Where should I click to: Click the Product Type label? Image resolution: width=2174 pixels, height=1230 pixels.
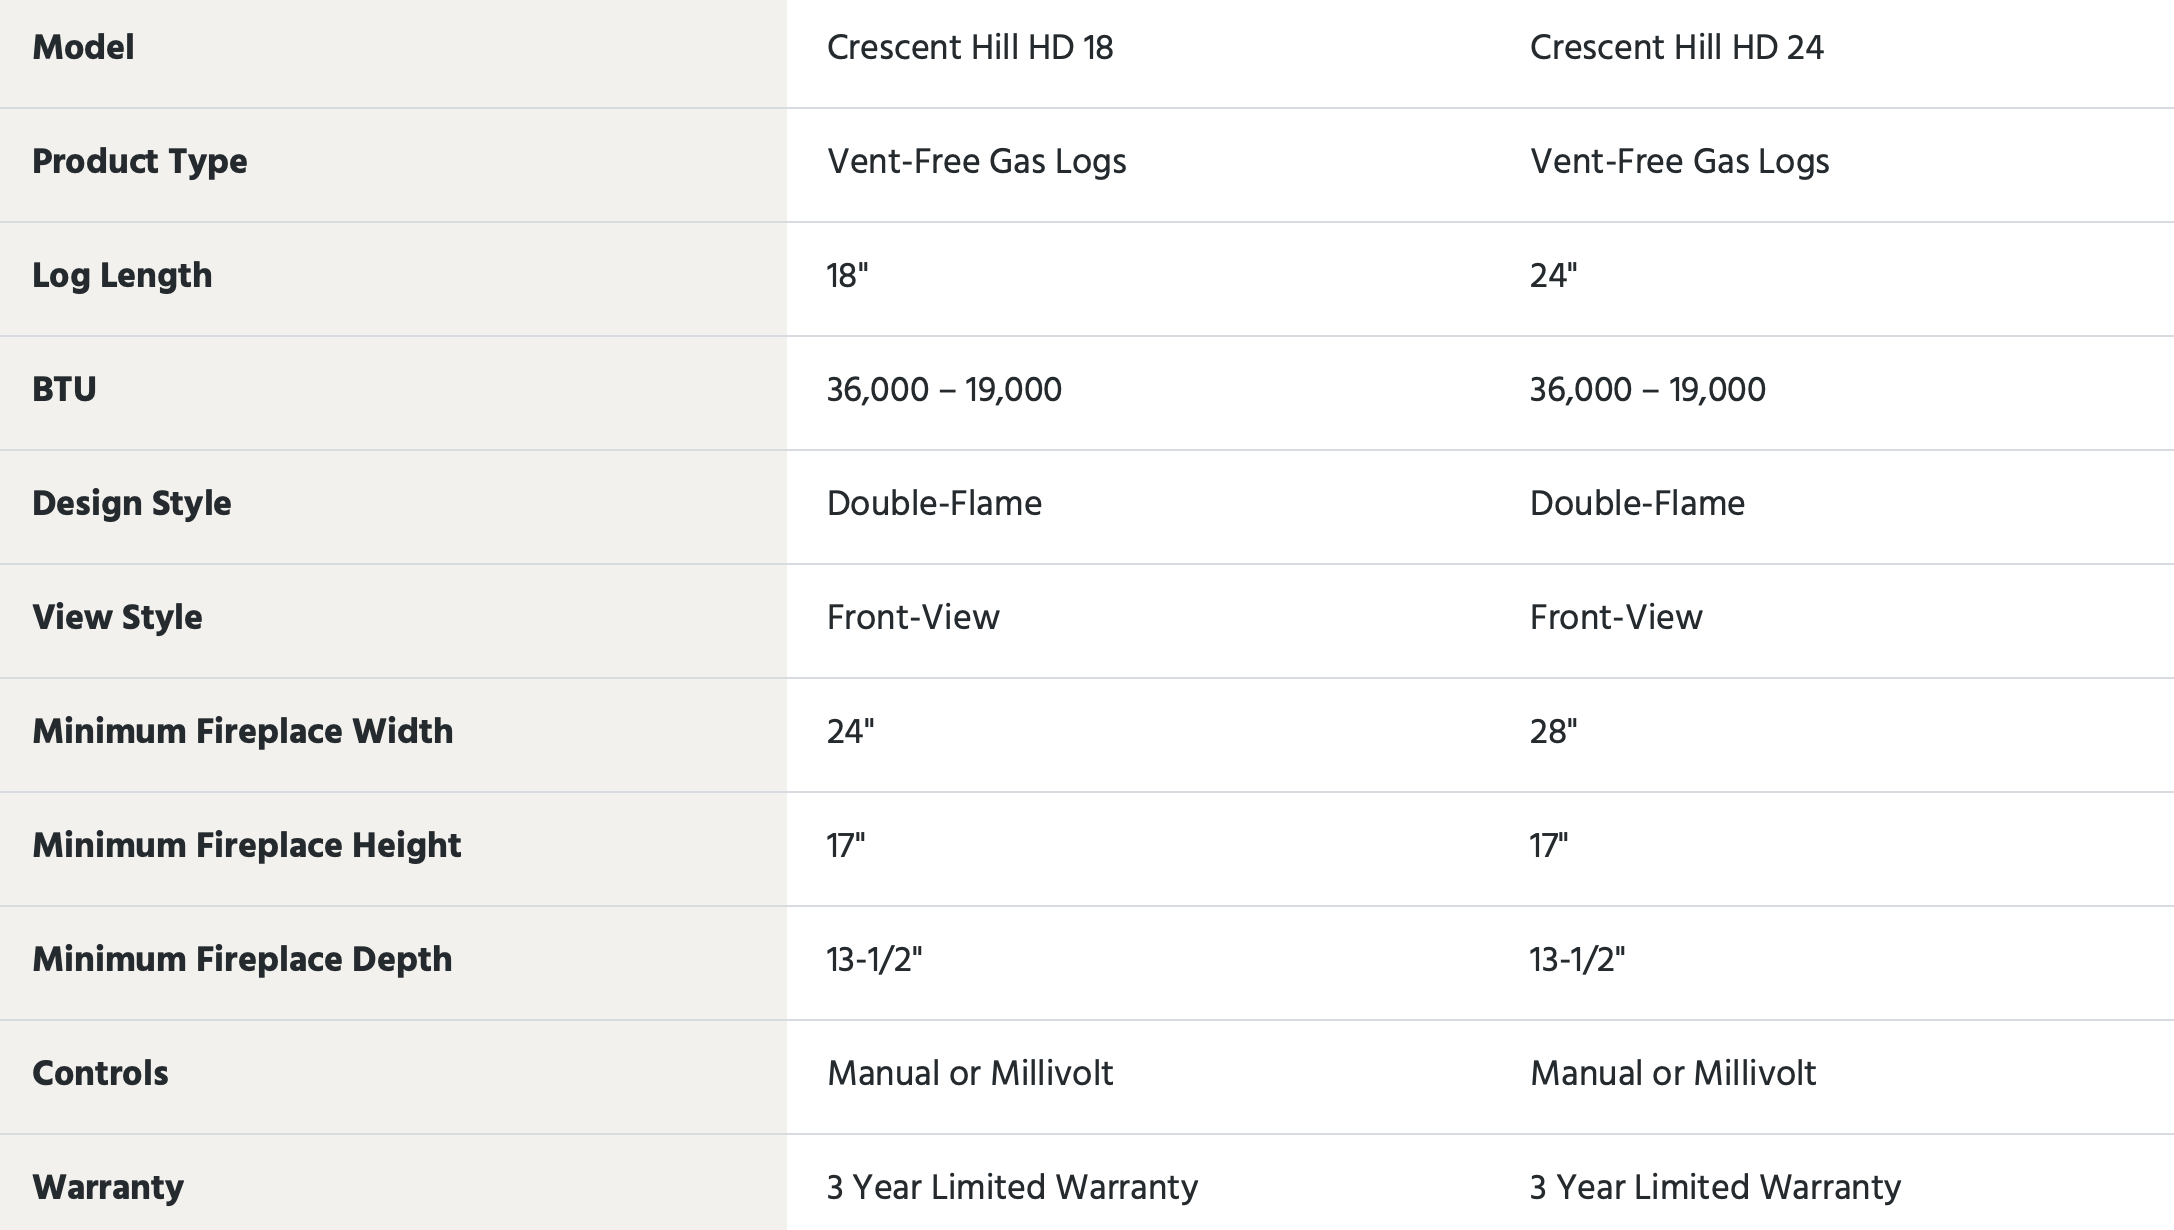(x=139, y=161)
